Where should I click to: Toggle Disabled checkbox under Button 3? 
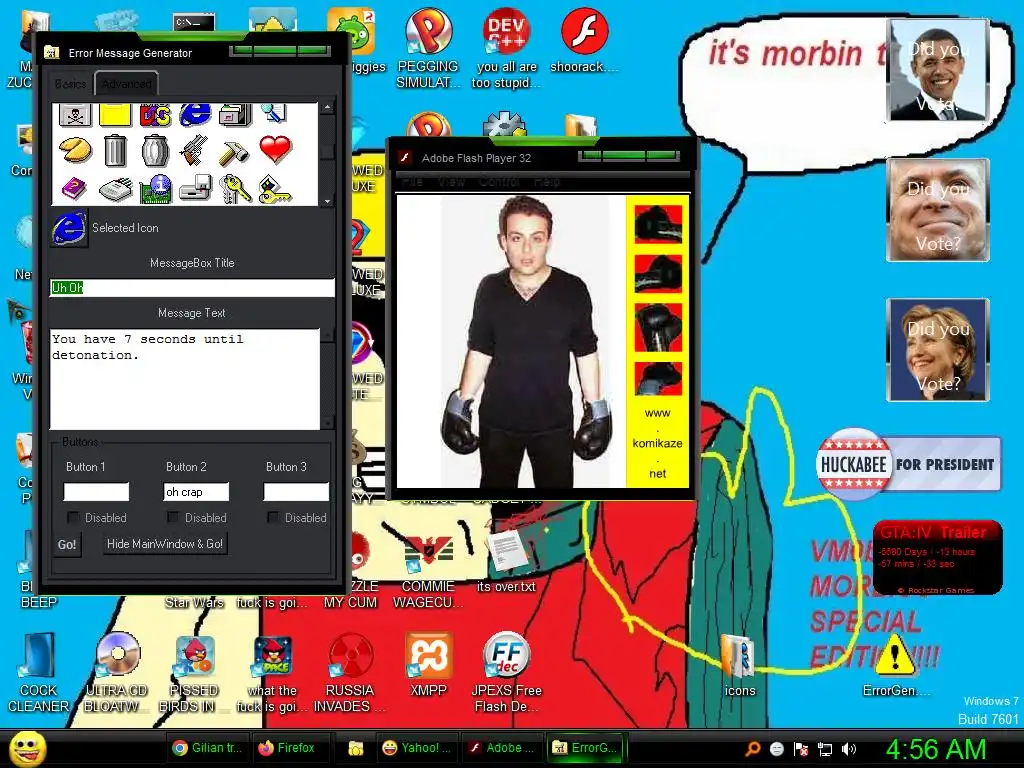(x=273, y=517)
